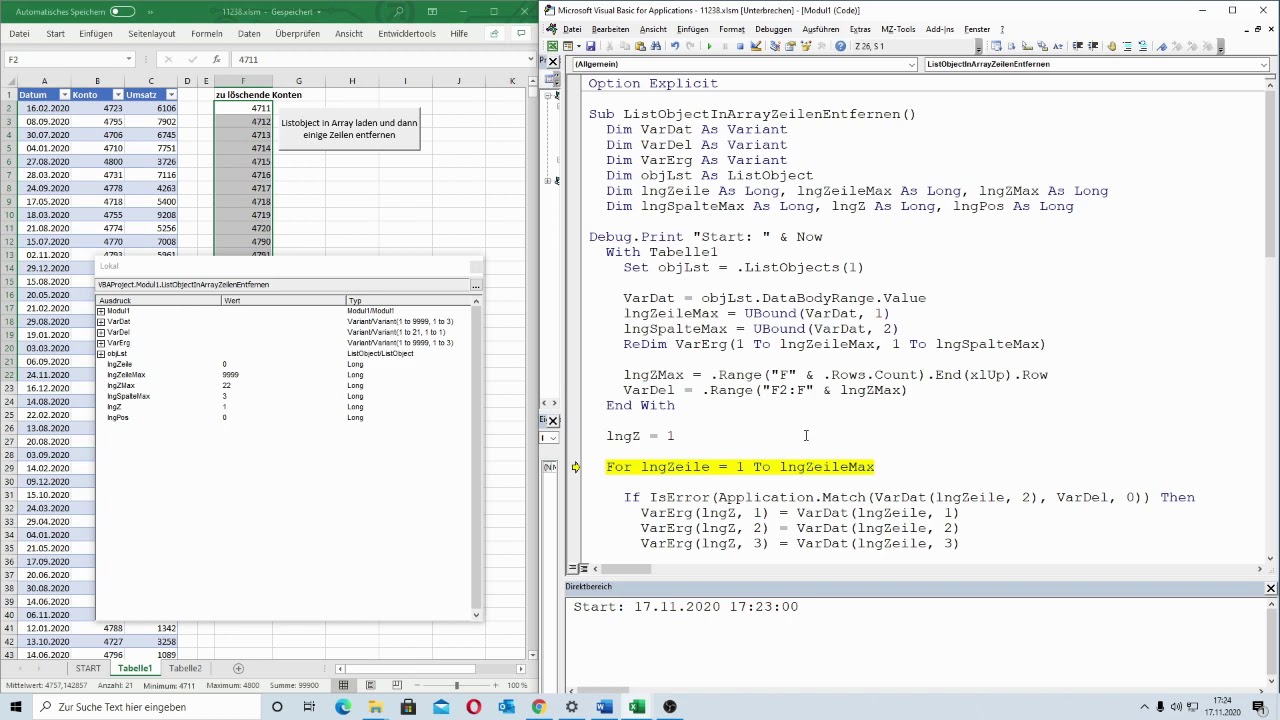Open the Umsatz column filter dropdown
The height and width of the screenshot is (720, 1280).
[x=171, y=95]
